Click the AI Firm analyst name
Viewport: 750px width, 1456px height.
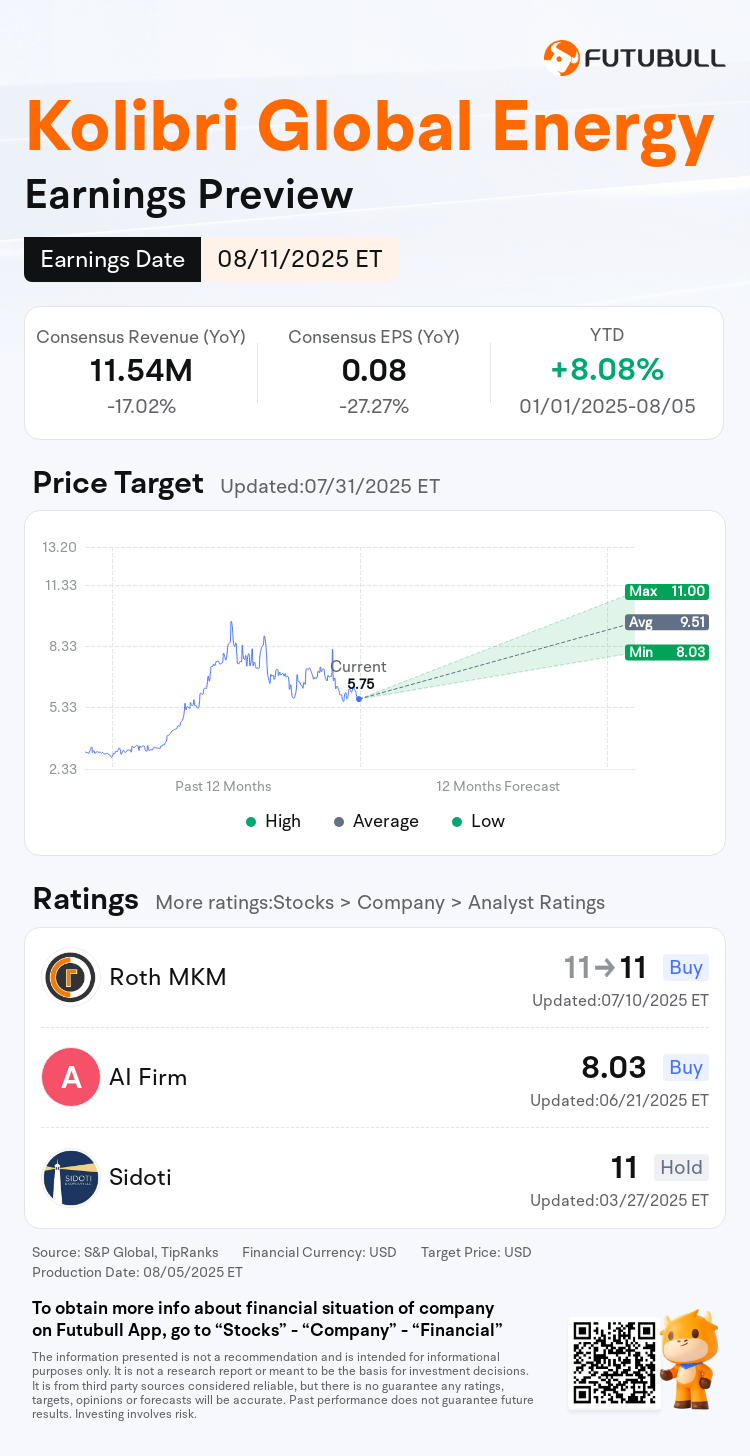[x=148, y=1077]
